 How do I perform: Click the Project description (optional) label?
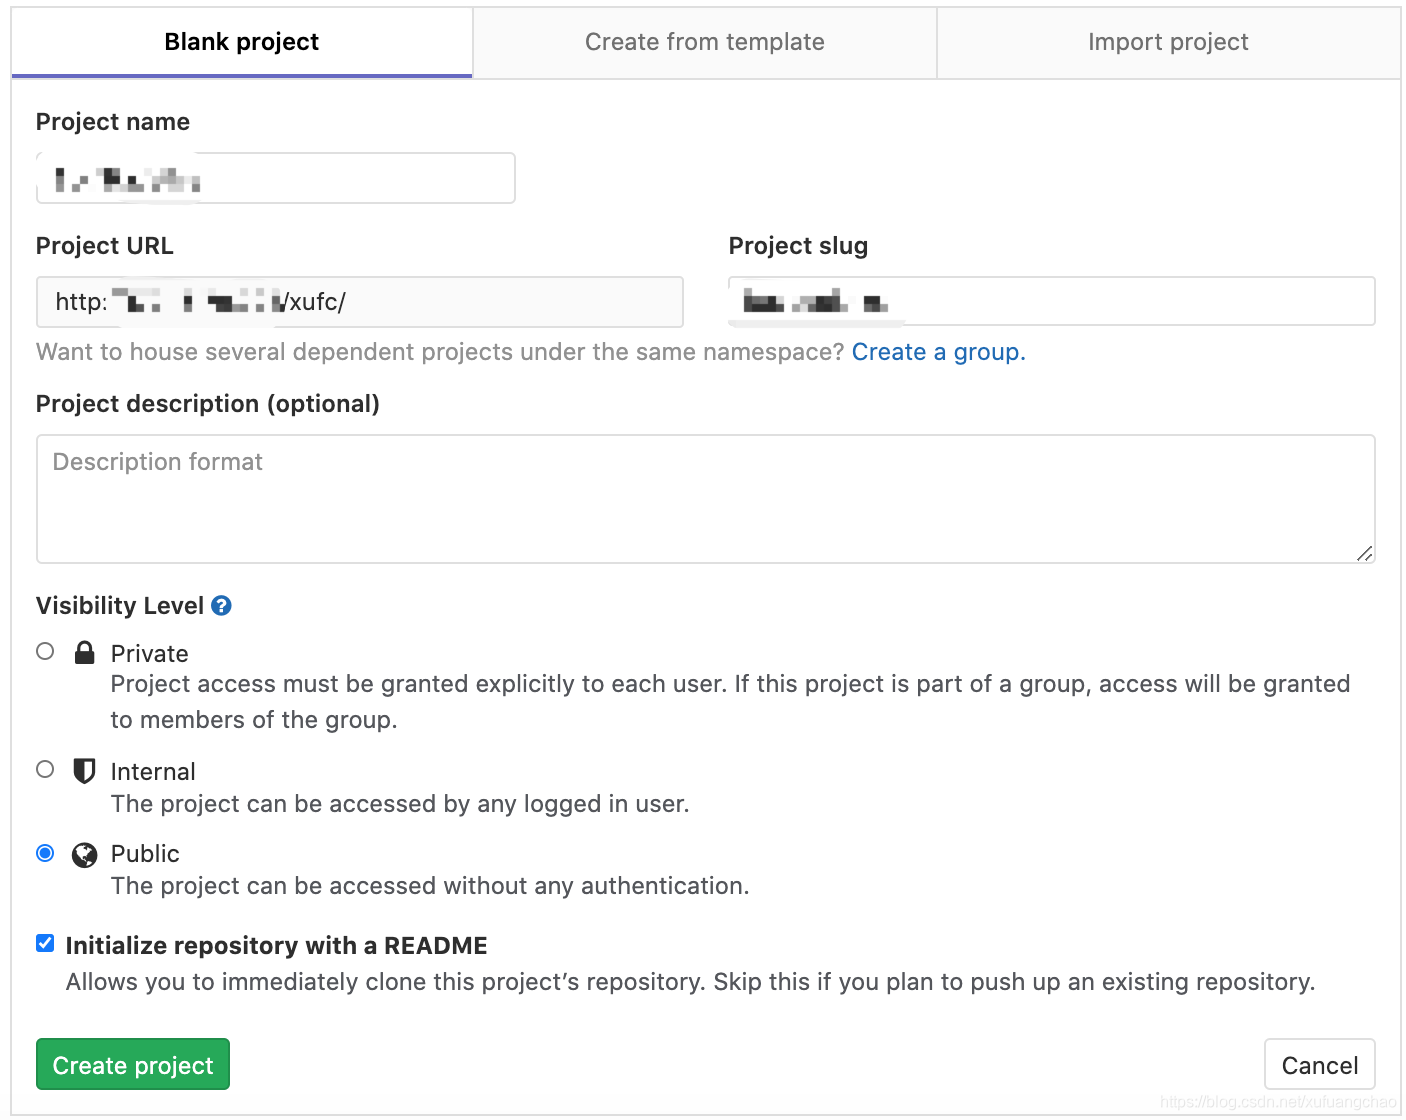click(x=208, y=404)
